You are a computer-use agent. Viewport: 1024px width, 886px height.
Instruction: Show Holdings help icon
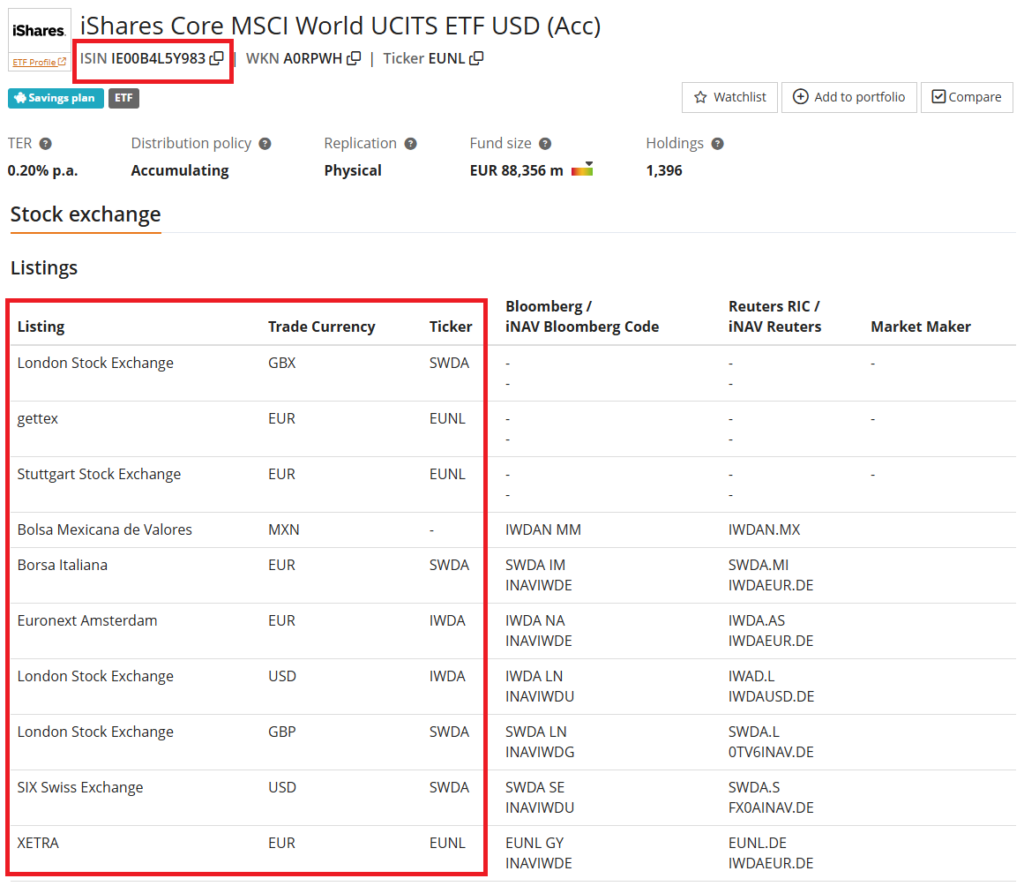[717, 144]
